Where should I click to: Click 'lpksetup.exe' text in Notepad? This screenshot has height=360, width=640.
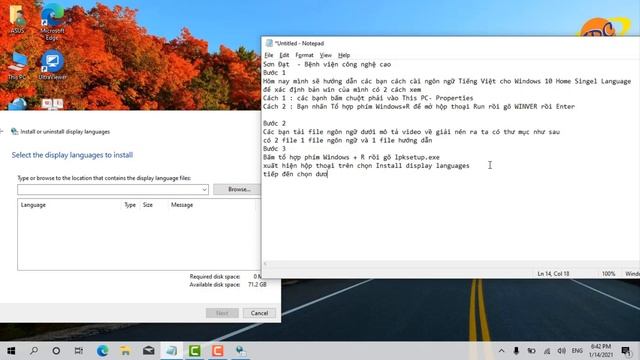click(417, 157)
